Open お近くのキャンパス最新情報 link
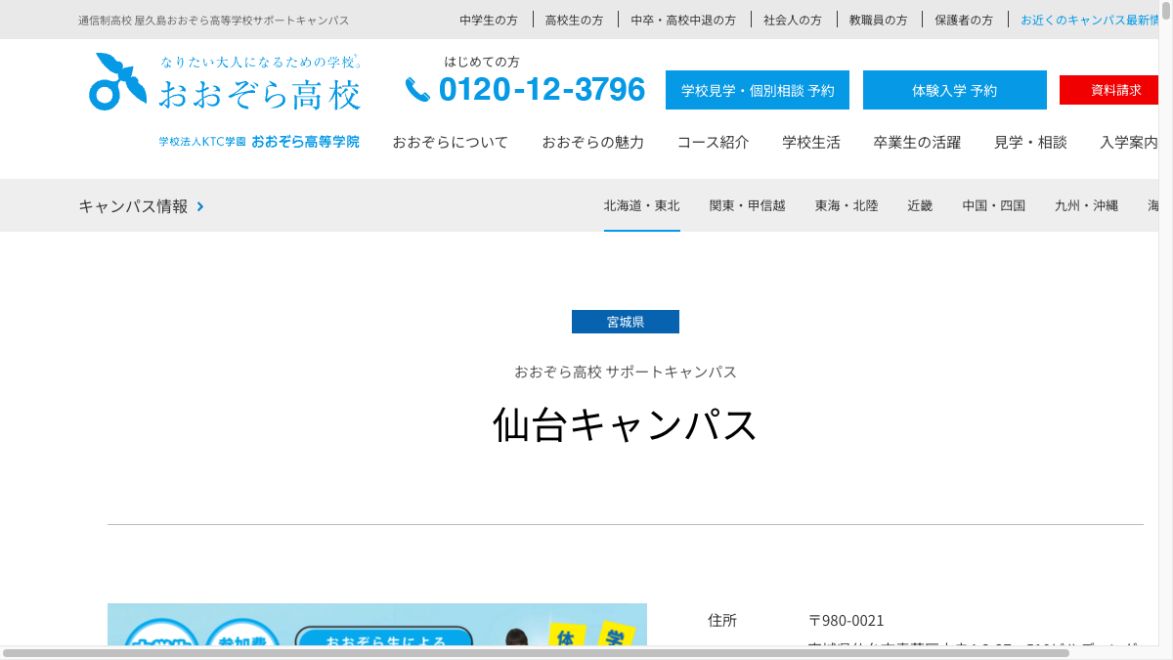 point(1089,20)
